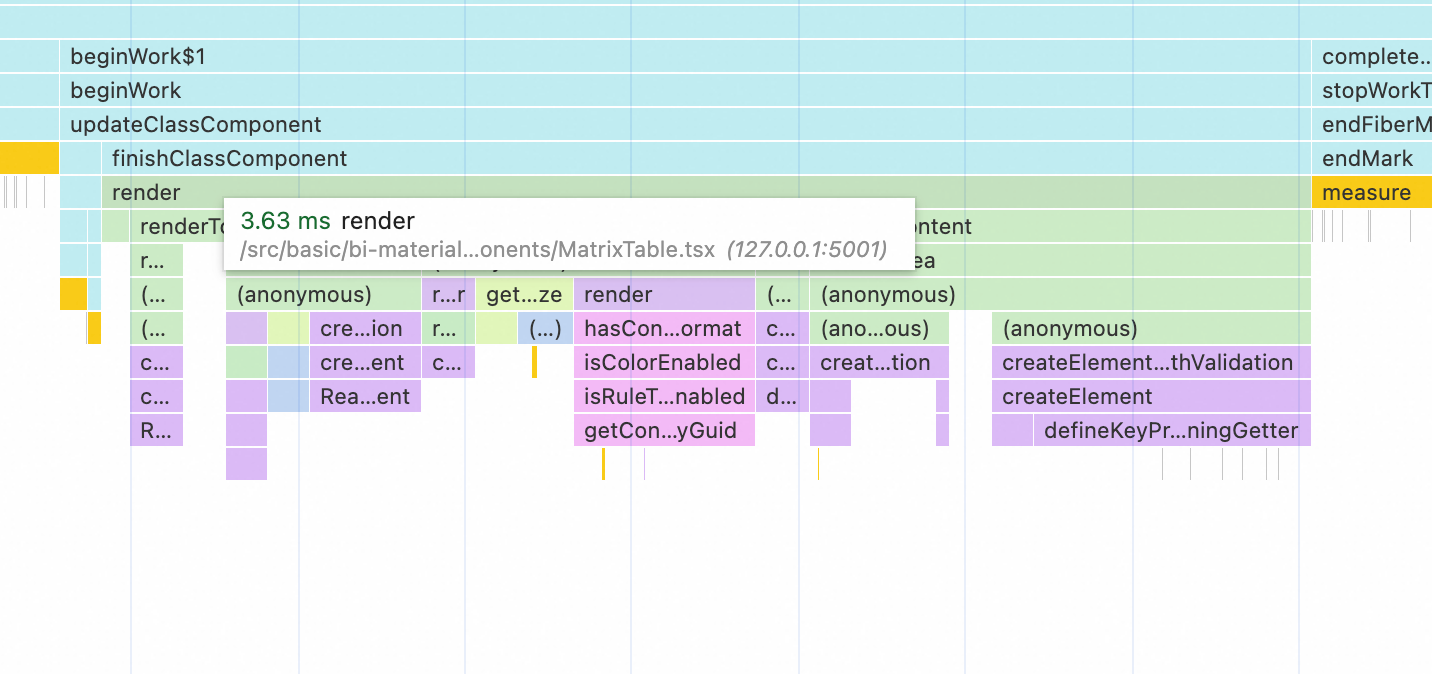The image size is (1432, 674).
Task: Click the beginWork call frame
Action: 685,91
